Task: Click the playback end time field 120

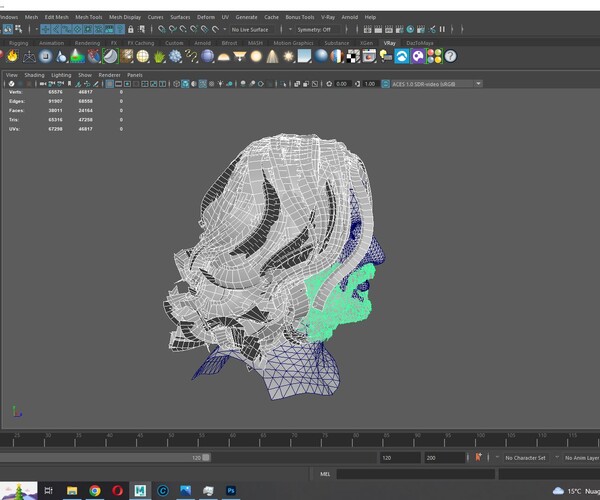Action: point(400,458)
